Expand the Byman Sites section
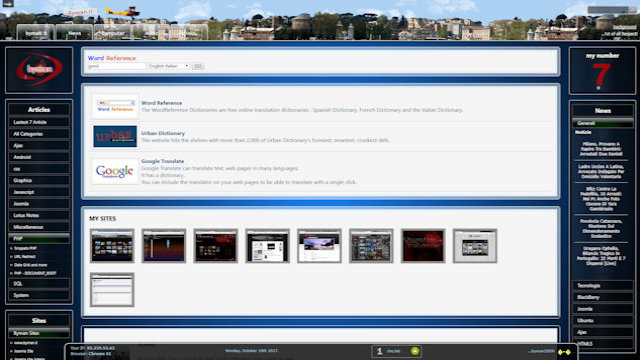This screenshot has height=360, width=640. click(39, 333)
